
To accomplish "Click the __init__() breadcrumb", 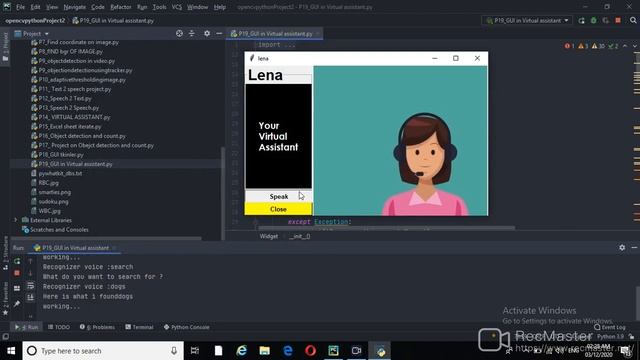I will click(x=300, y=236).
